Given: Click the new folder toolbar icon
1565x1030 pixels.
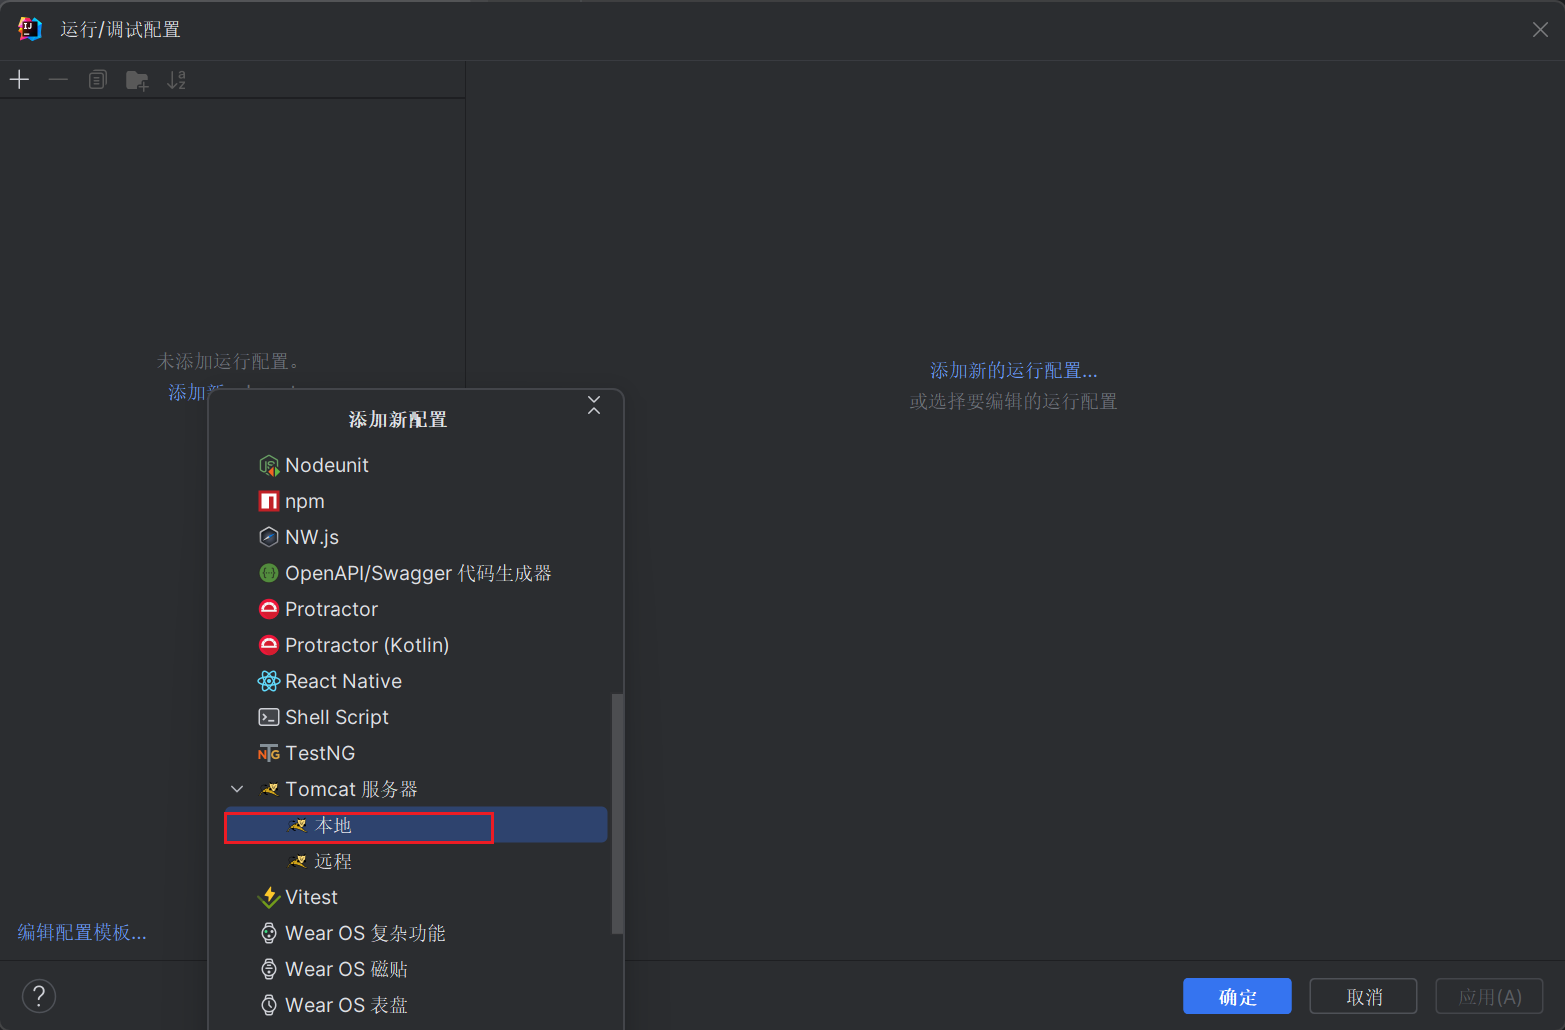Looking at the screenshot, I should 137,80.
